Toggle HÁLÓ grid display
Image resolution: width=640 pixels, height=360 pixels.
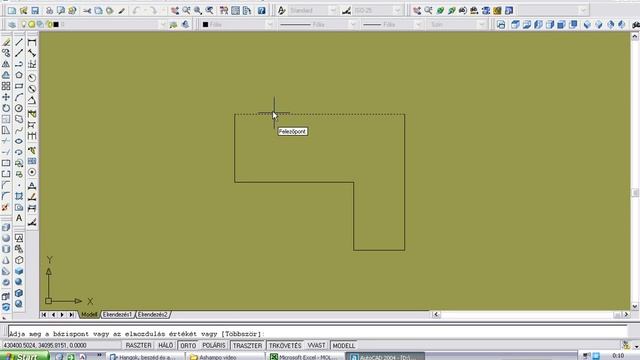click(165, 346)
